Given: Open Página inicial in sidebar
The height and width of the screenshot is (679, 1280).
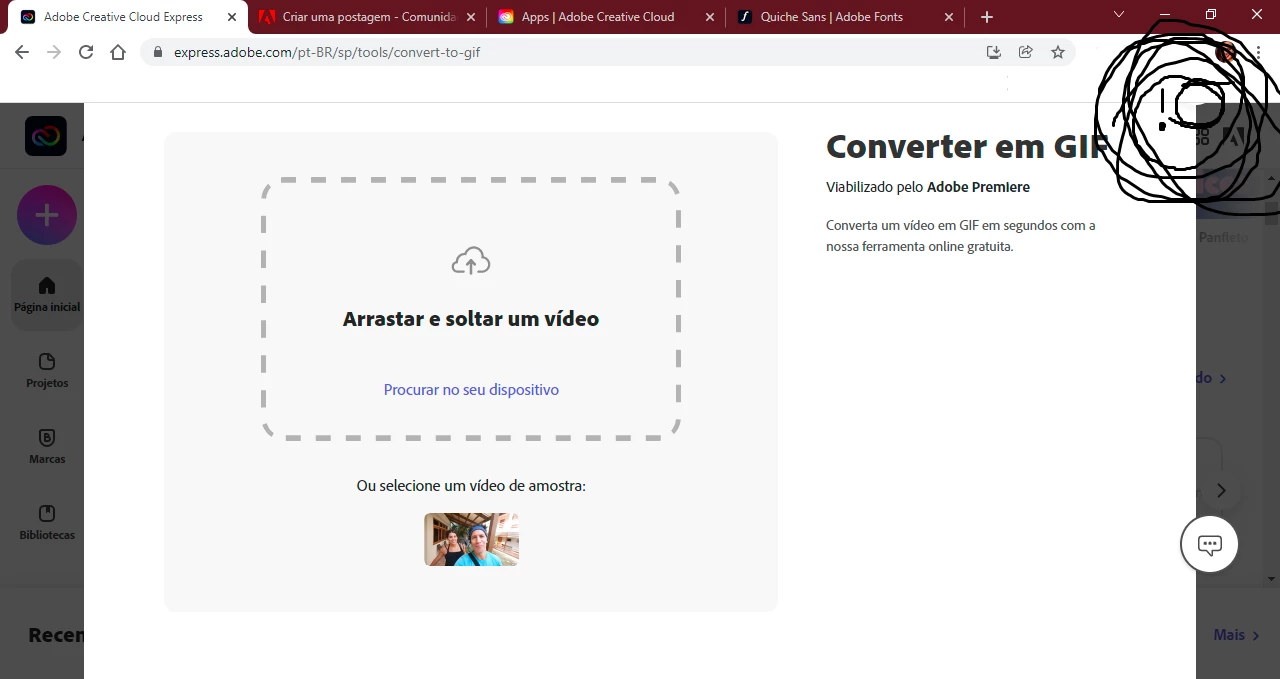Looking at the screenshot, I should pos(47,295).
